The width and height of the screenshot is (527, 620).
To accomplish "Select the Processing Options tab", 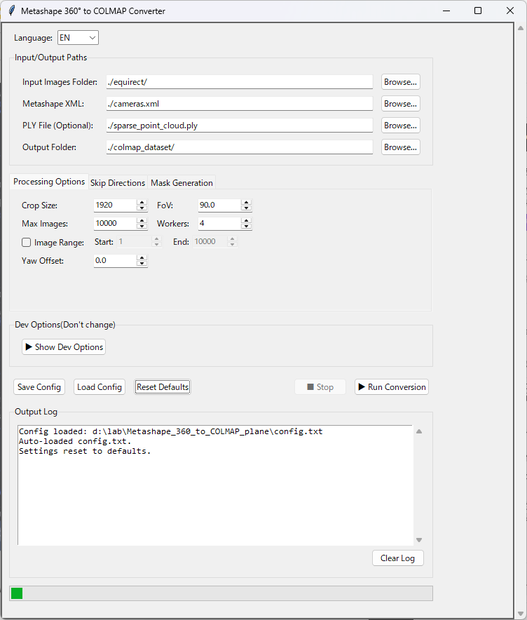I will pos(49,181).
